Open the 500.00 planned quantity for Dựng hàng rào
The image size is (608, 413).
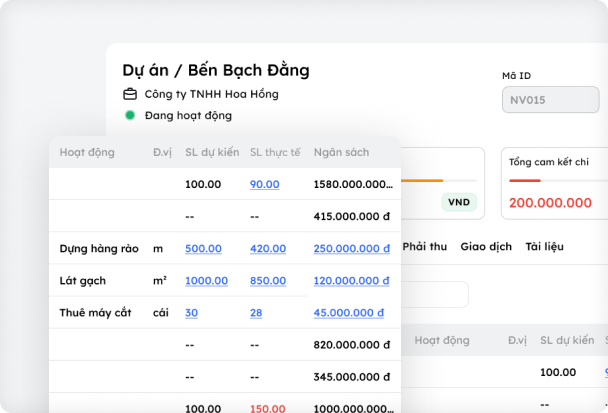tap(203, 248)
